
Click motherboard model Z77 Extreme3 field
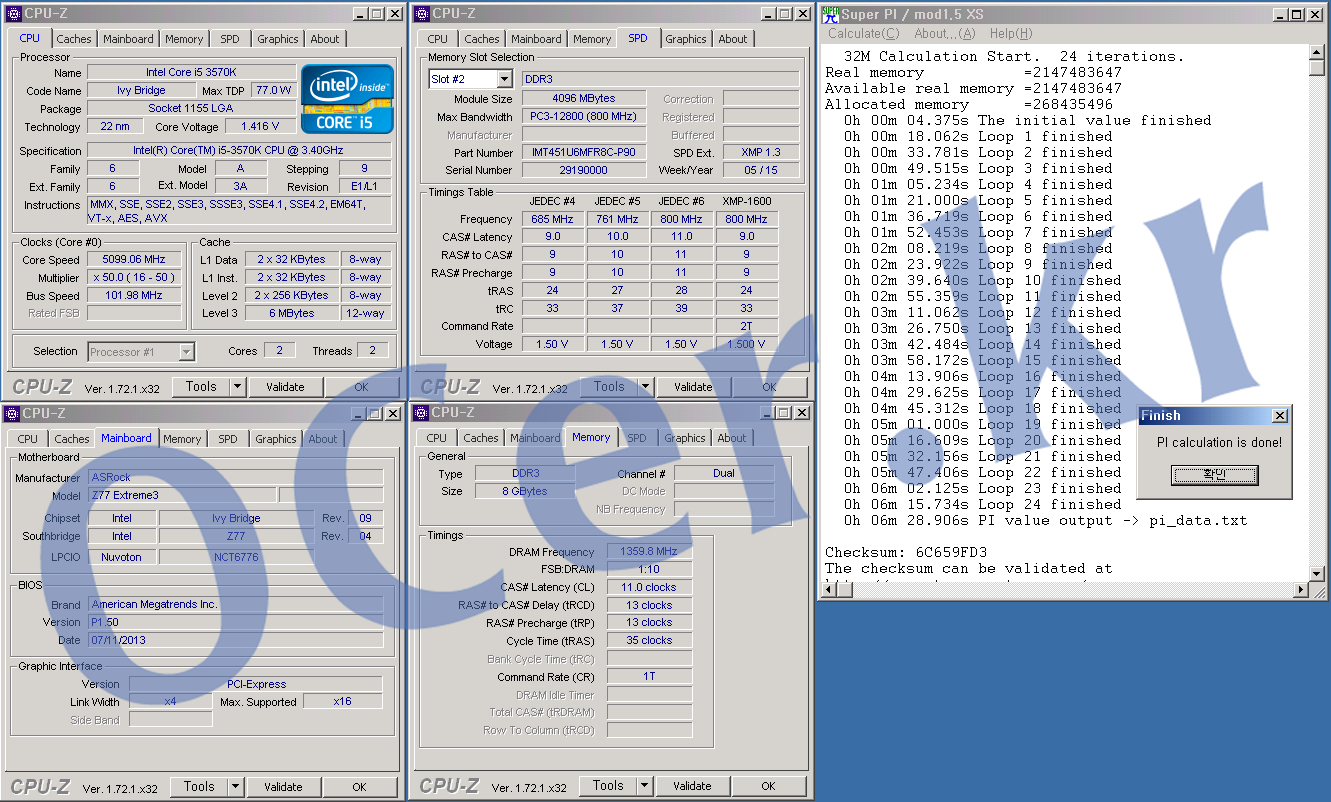tap(181, 495)
